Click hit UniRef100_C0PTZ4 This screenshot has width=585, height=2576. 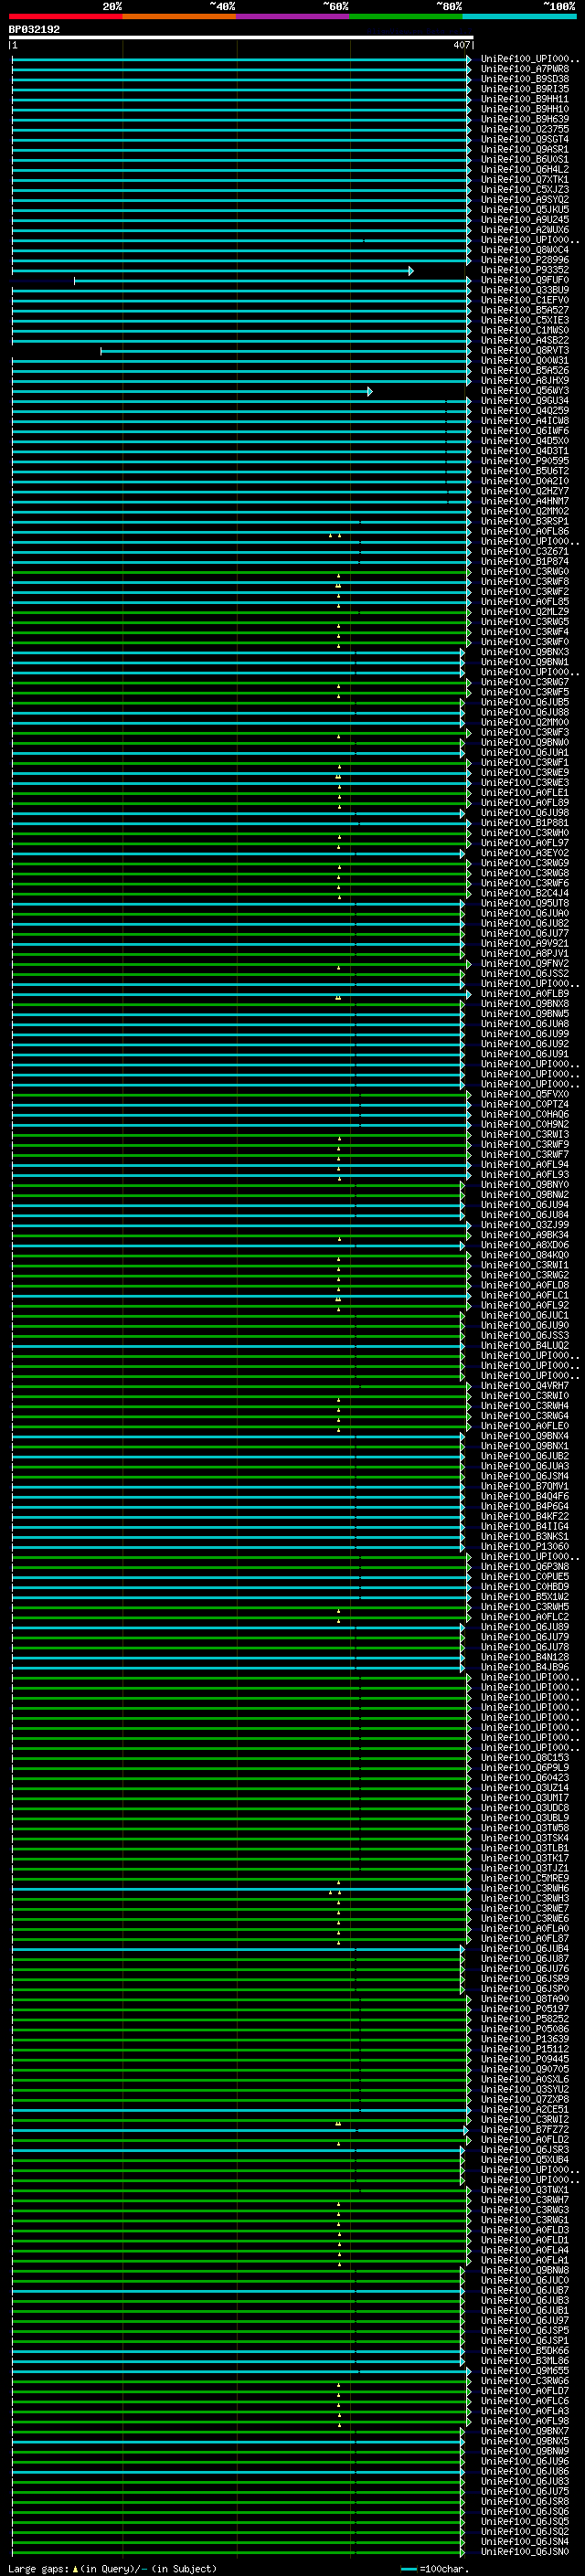525,1104
